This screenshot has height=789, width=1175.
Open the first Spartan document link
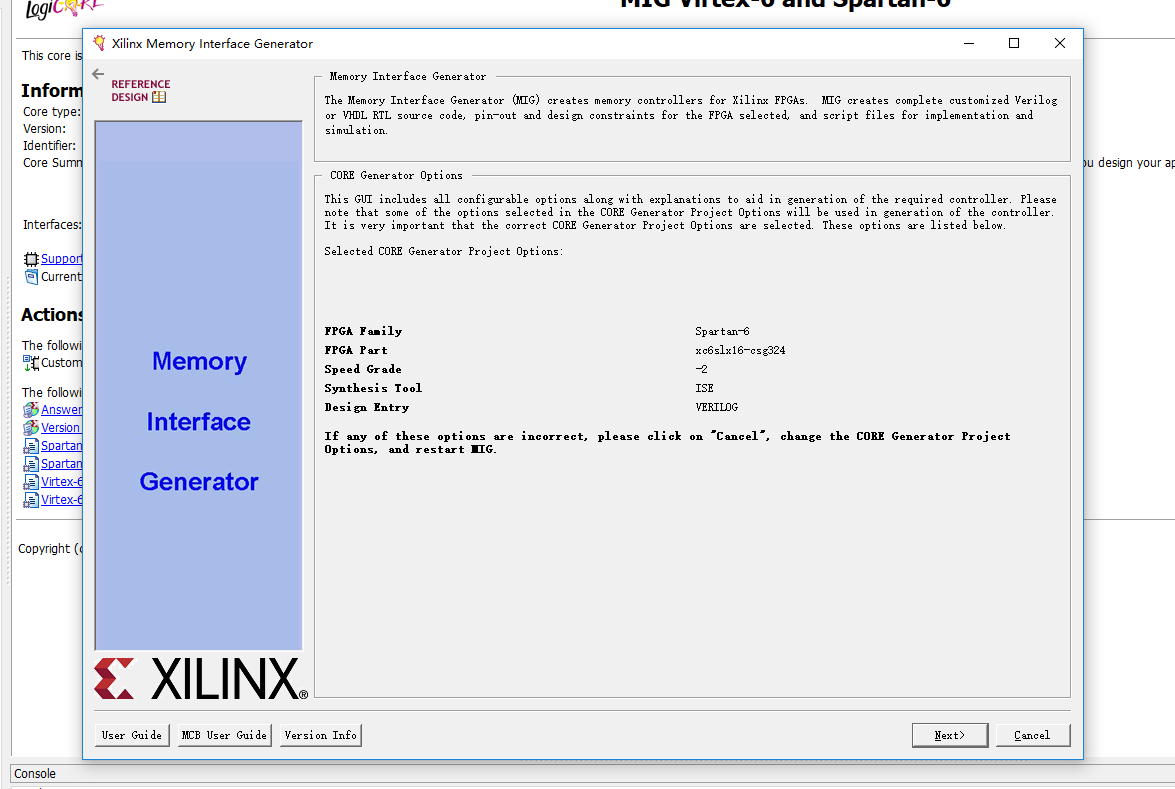coord(61,446)
